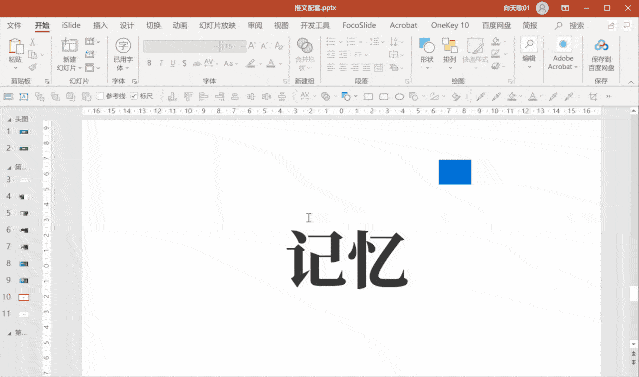The height and width of the screenshot is (377, 639).
Task: Click Save to Baidu Netdisk cloud icon
Action: tap(601, 45)
